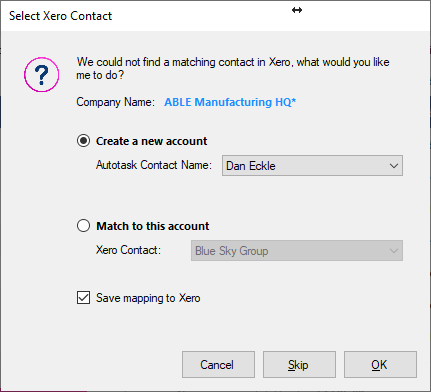Image resolution: width=431 pixels, height=392 pixels.
Task: Click the Match to this account label text
Action: (153, 226)
